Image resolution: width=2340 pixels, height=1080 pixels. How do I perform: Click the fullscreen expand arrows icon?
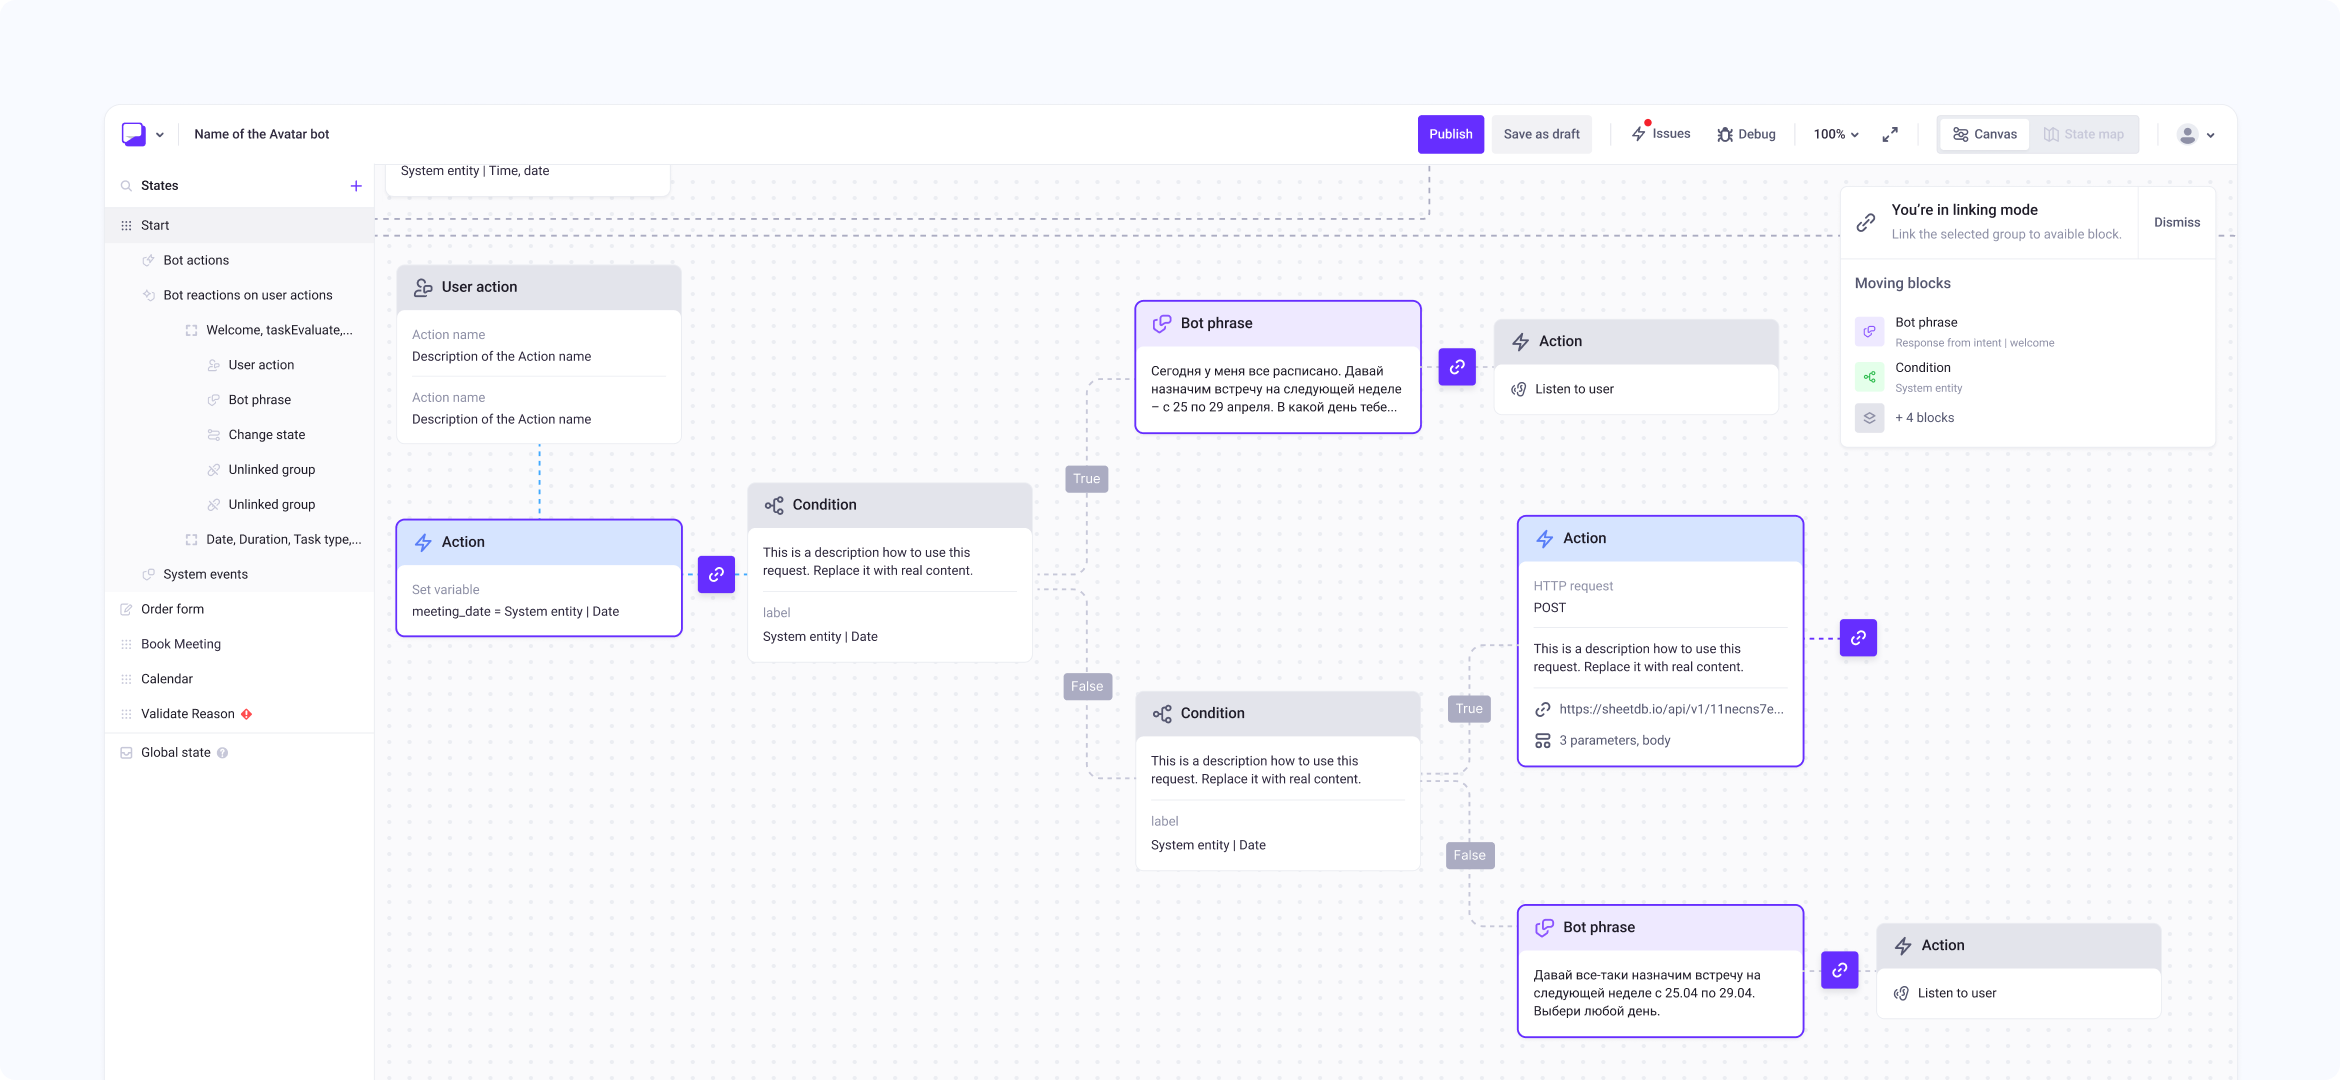tap(1890, 134)
